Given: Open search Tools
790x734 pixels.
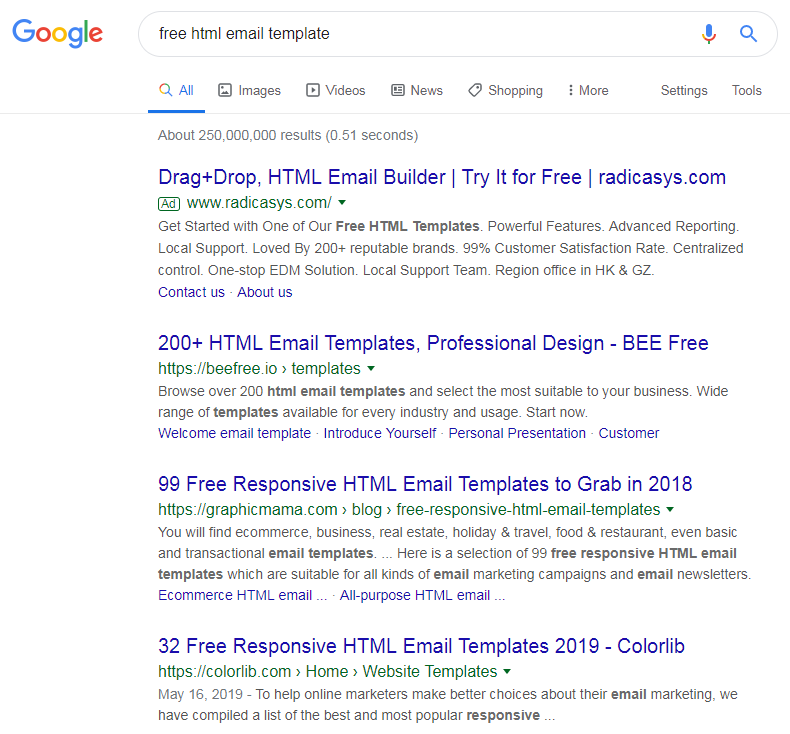Looking at the screenshot, I should pyautogui.click(x=747, y=91).
